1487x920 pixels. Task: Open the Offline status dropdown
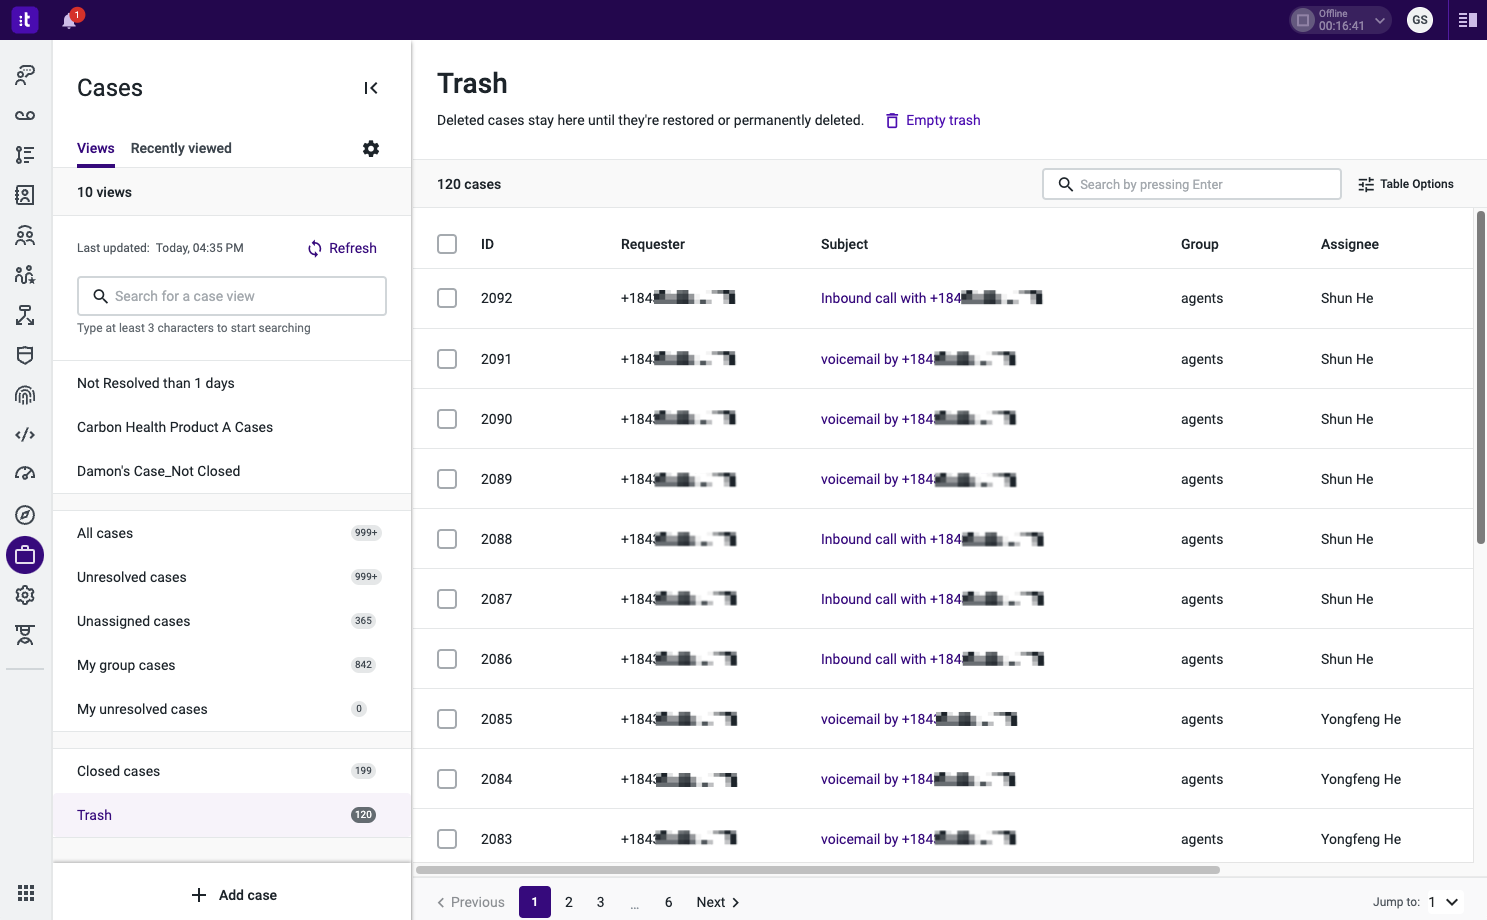(x=1341, y=20)
